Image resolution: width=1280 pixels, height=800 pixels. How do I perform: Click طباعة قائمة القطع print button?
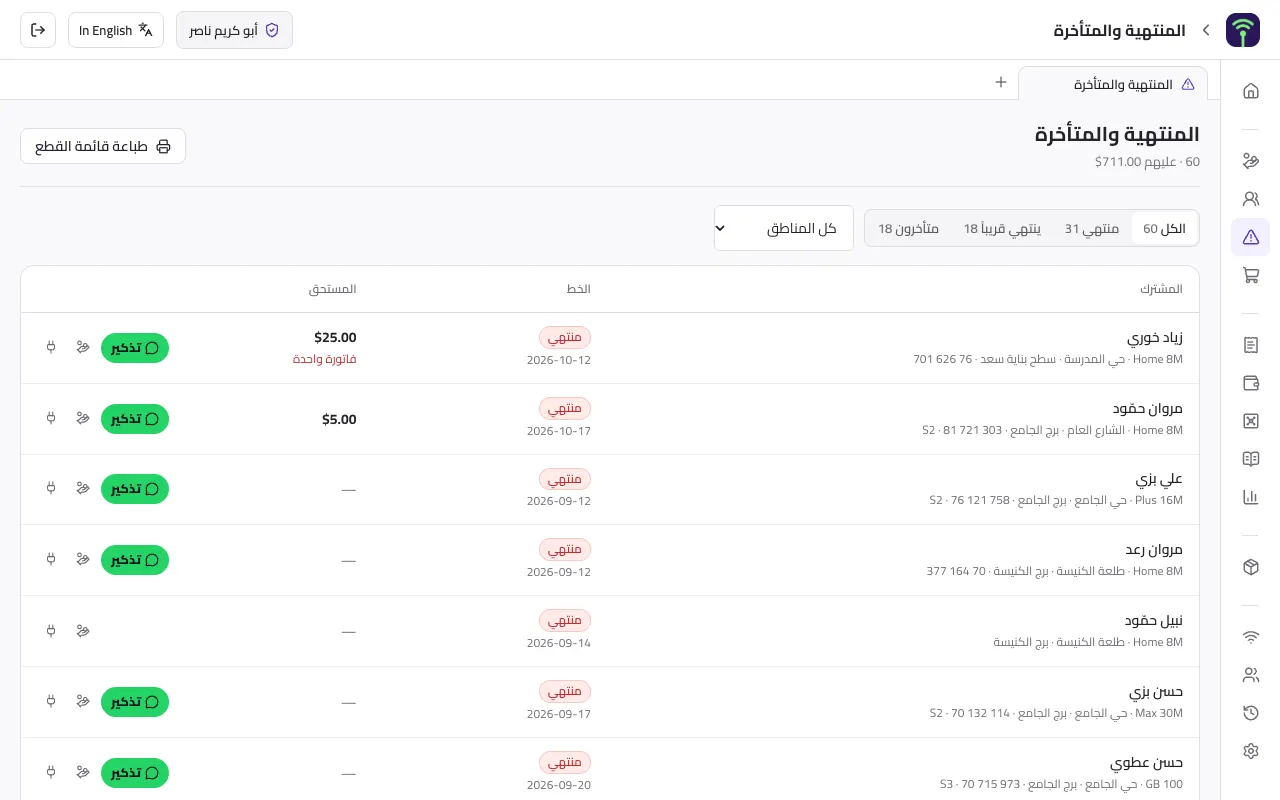103,146
